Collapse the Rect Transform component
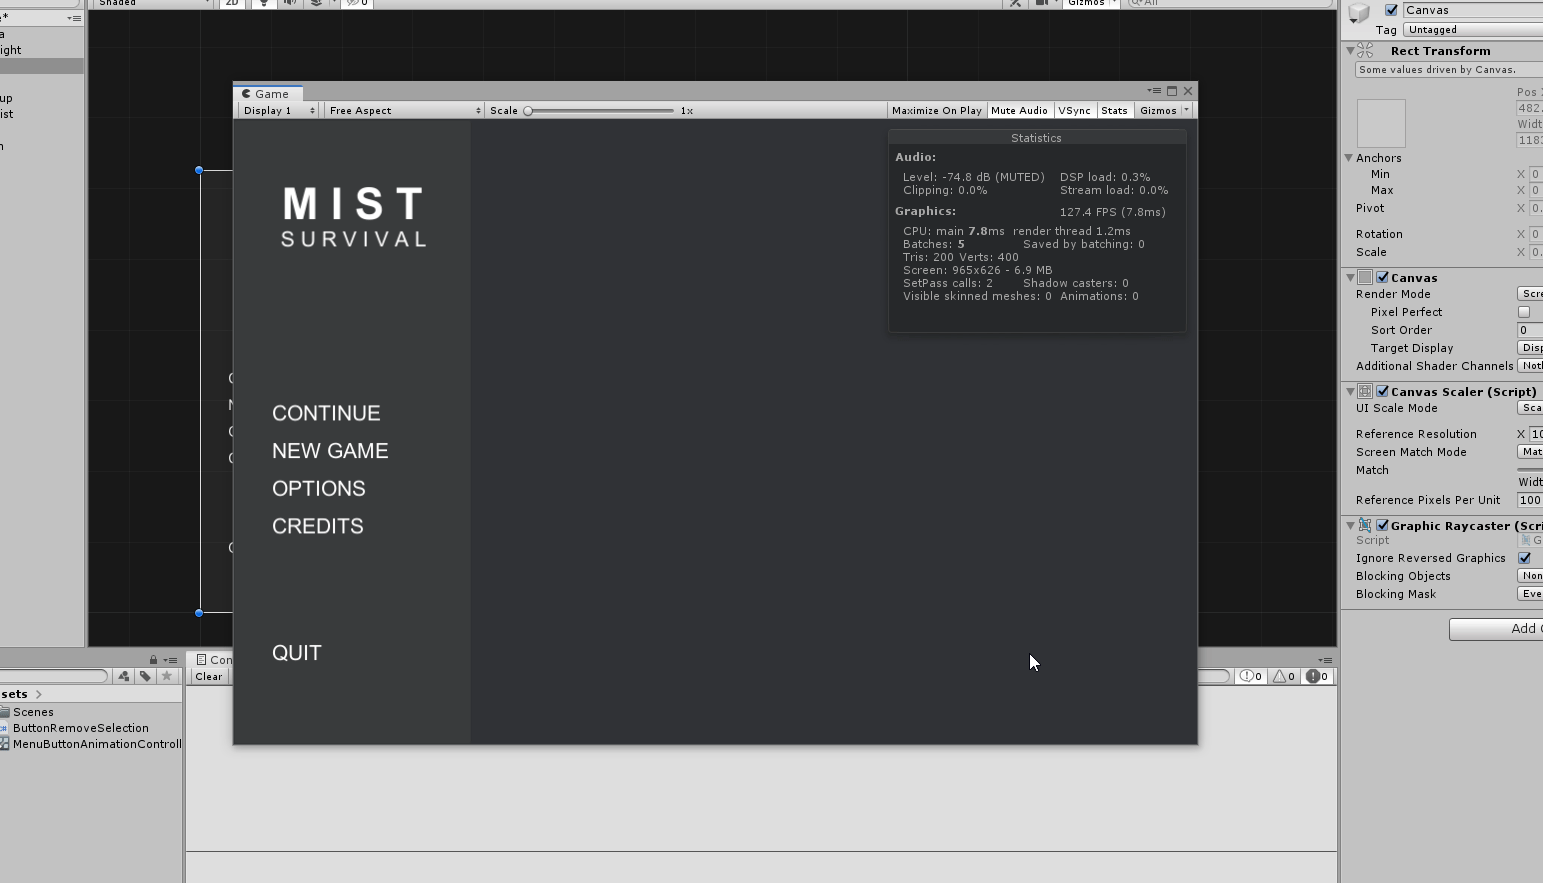The image size is (1543, 883). pyautogui.click(x=1350, y=51)
